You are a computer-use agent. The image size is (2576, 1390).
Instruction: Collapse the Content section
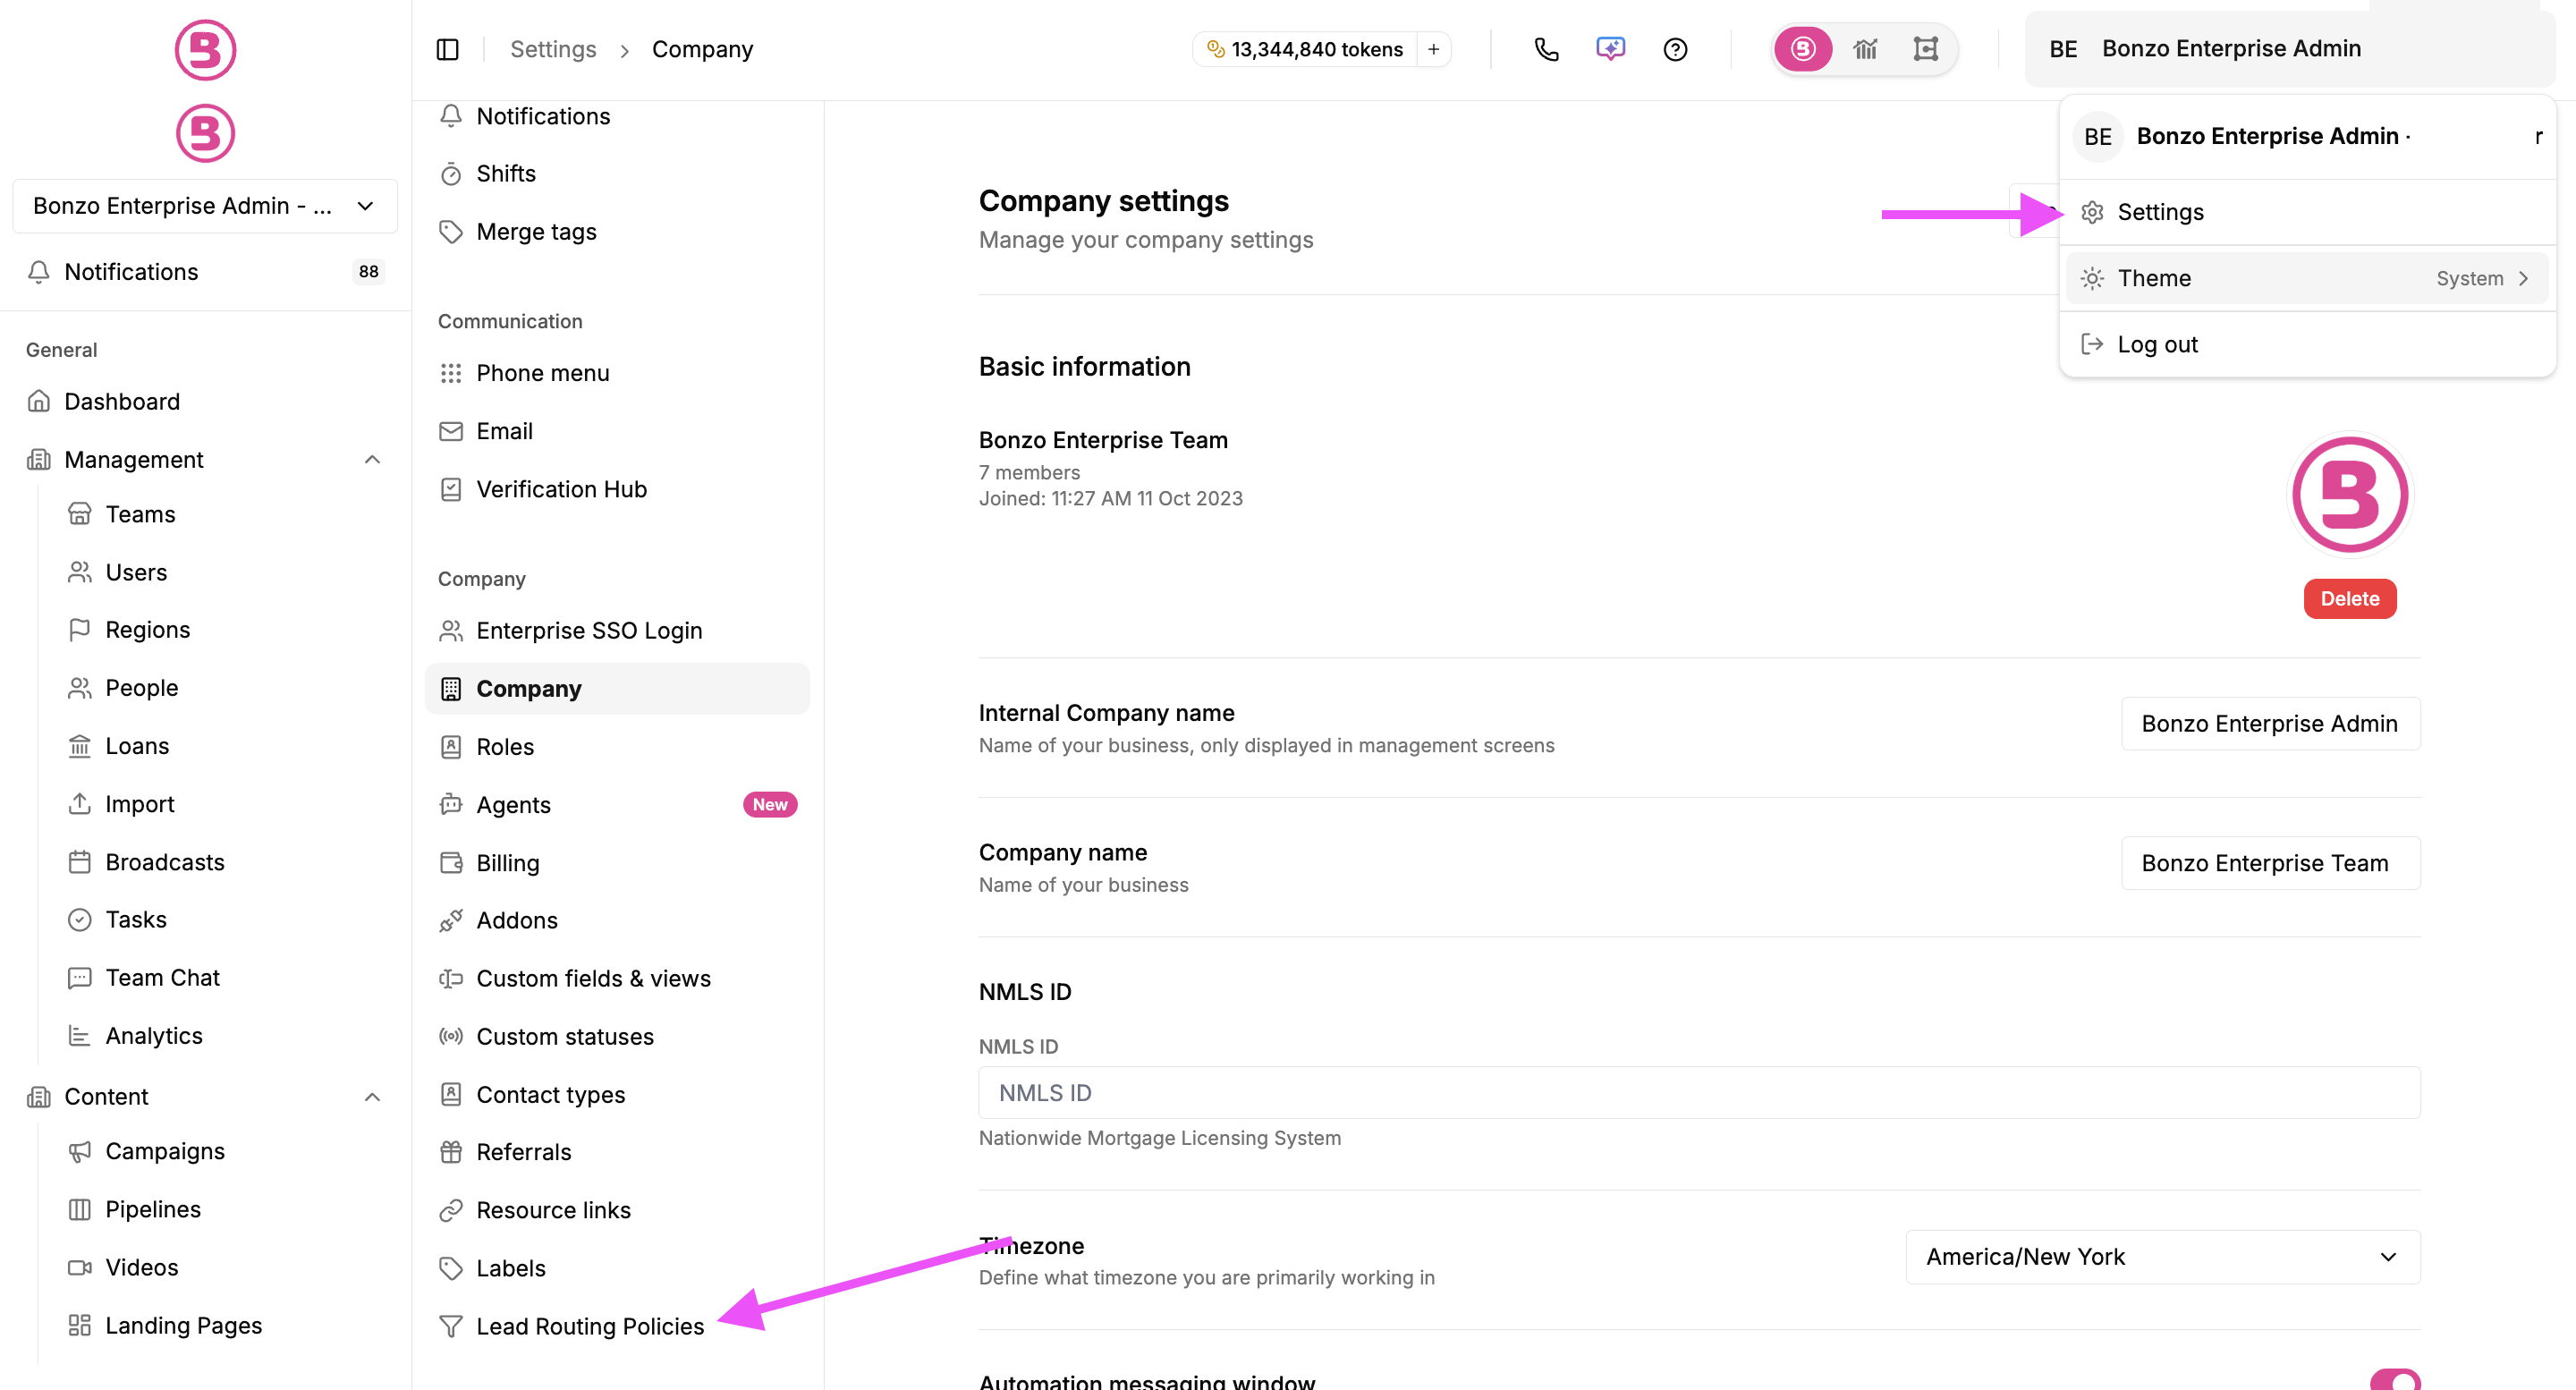[372, 1097]
